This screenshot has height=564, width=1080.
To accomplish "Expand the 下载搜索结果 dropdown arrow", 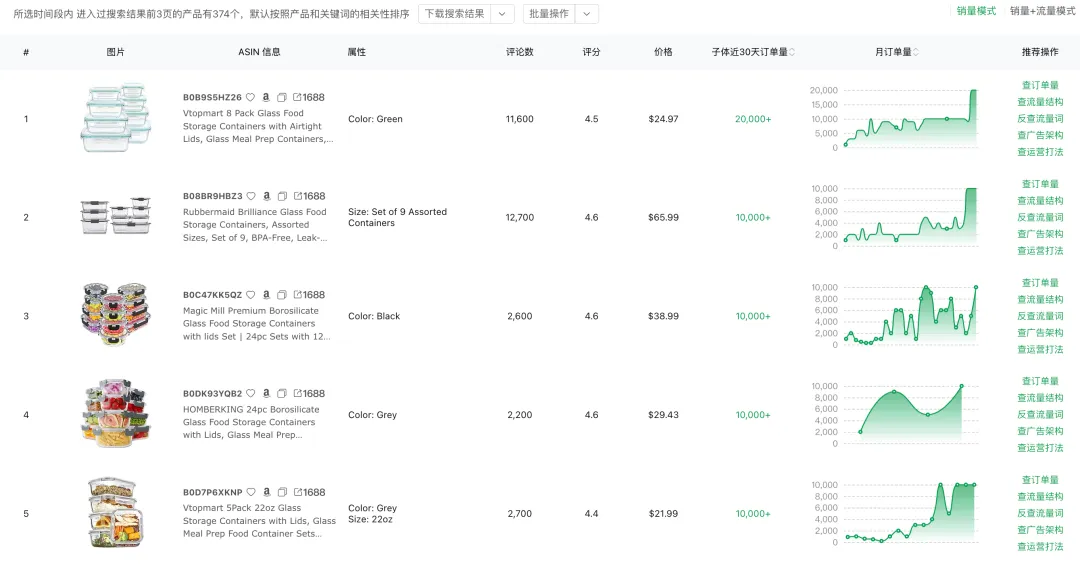I will point(503,14).
